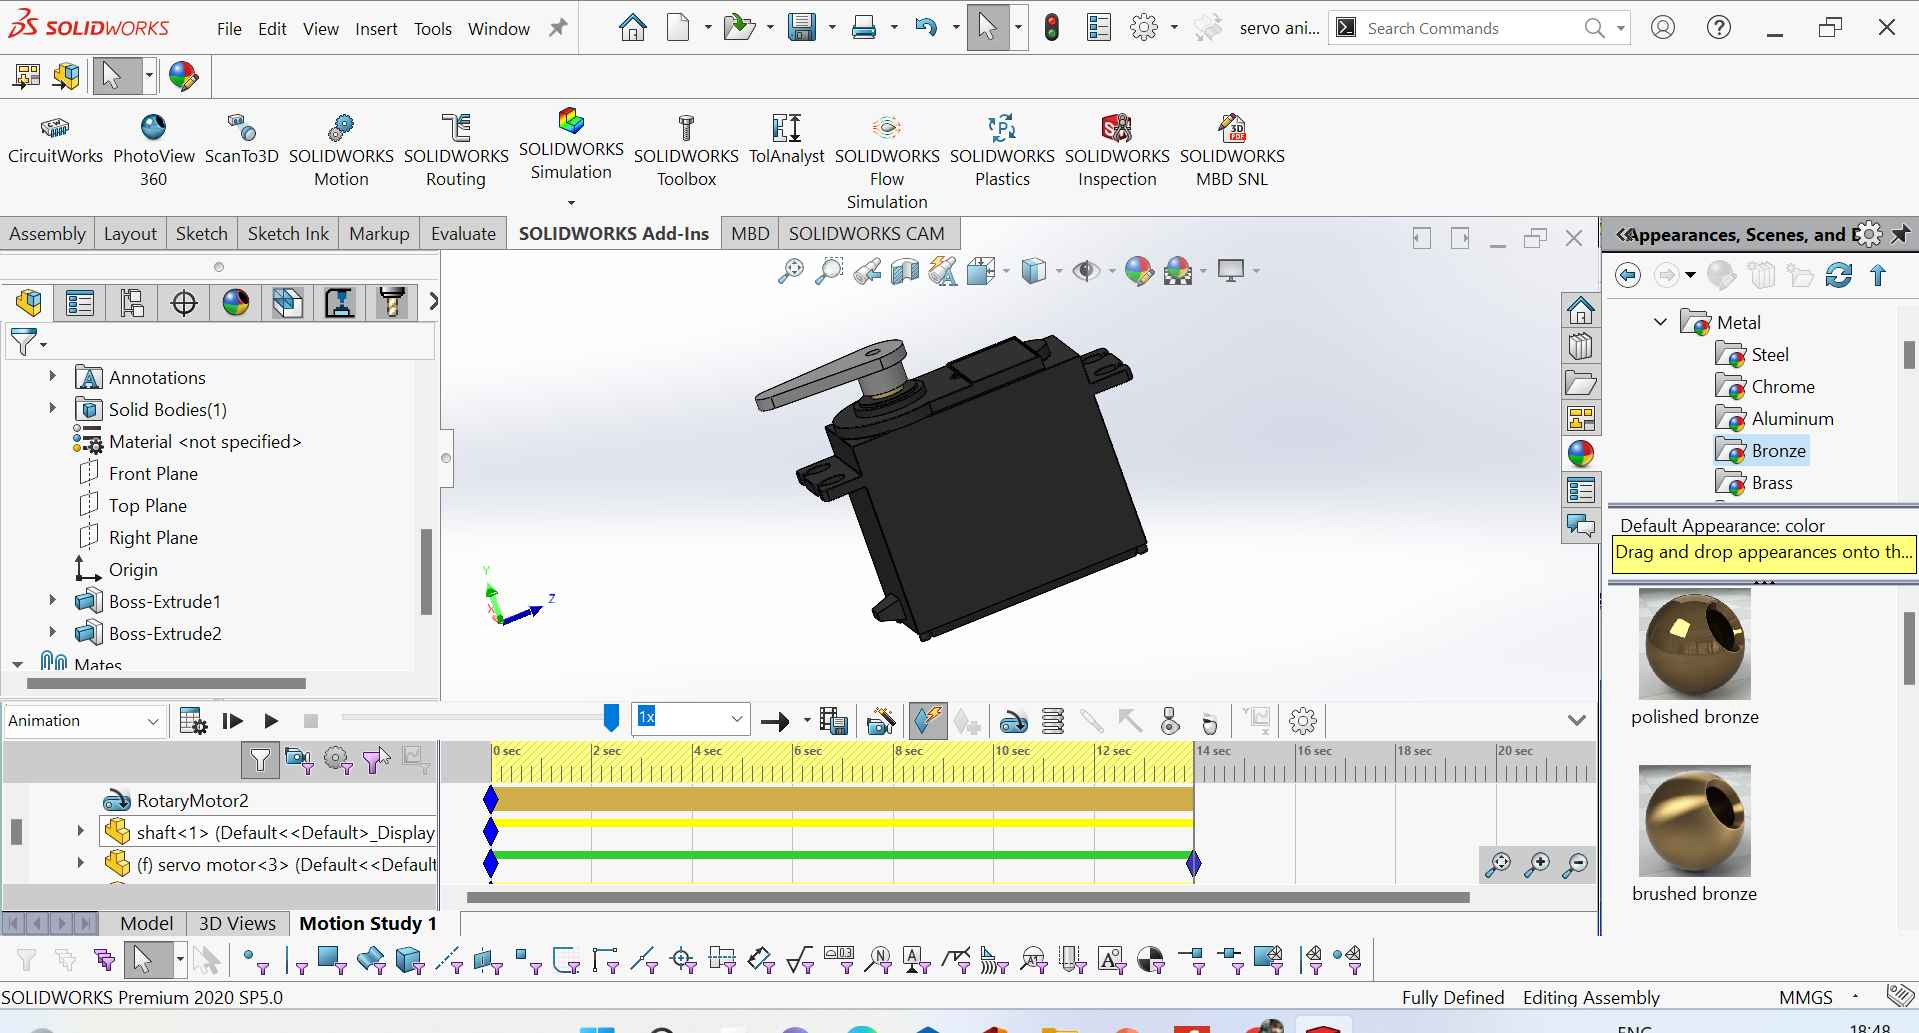Pin the Appearances task pane
Screen dimensions: 1919x1033
(x=1900, y=235)
